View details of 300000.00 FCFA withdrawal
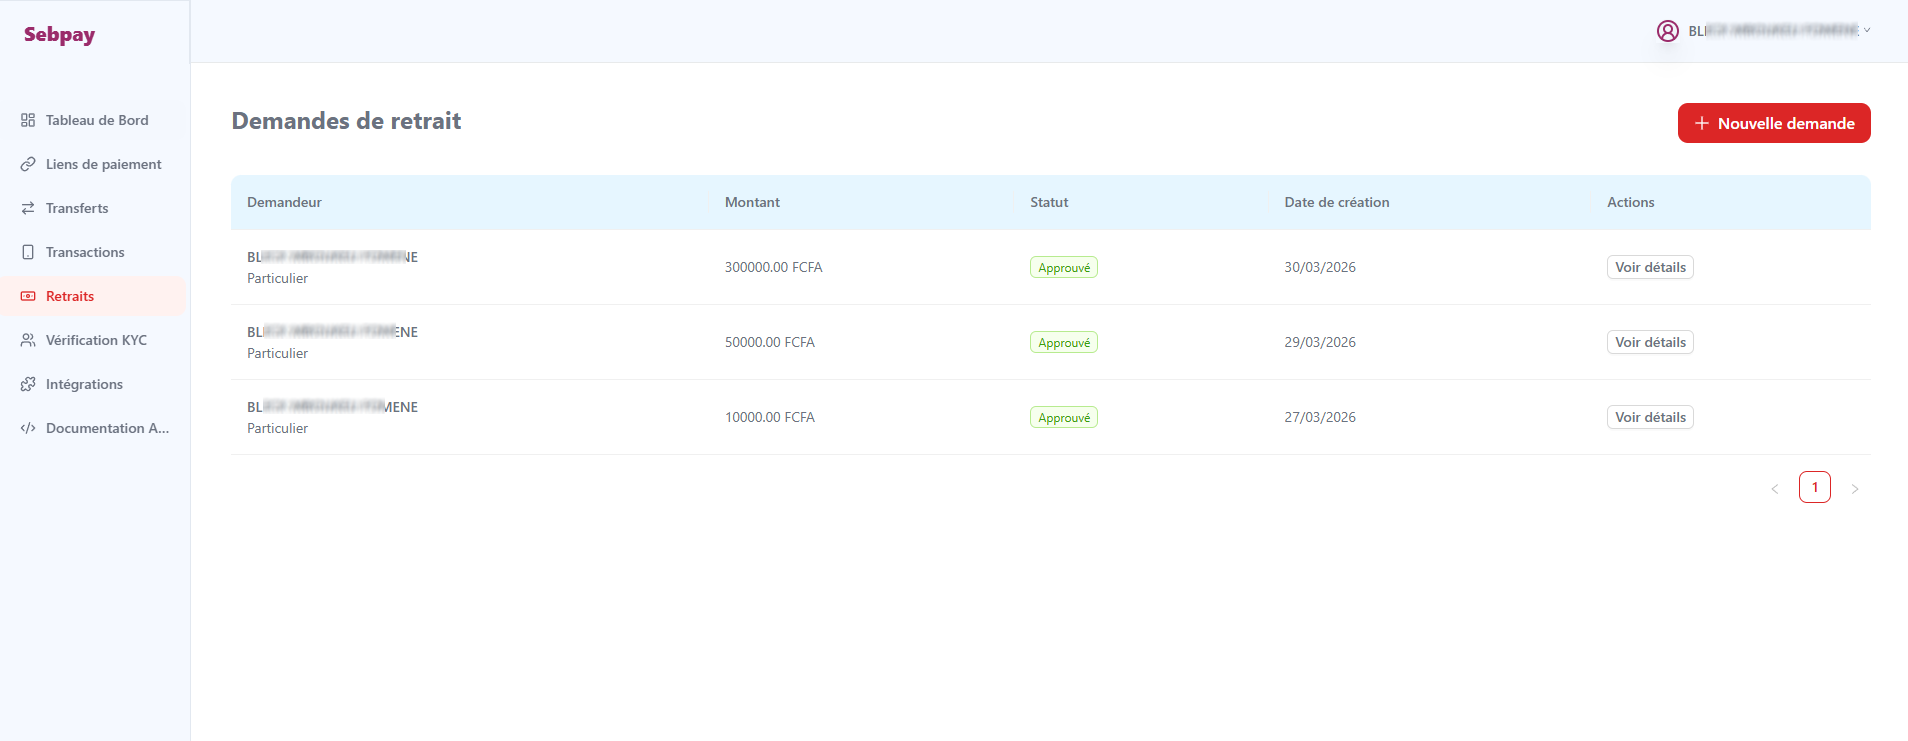1908x741 pixels. [x=1650, y=267]
